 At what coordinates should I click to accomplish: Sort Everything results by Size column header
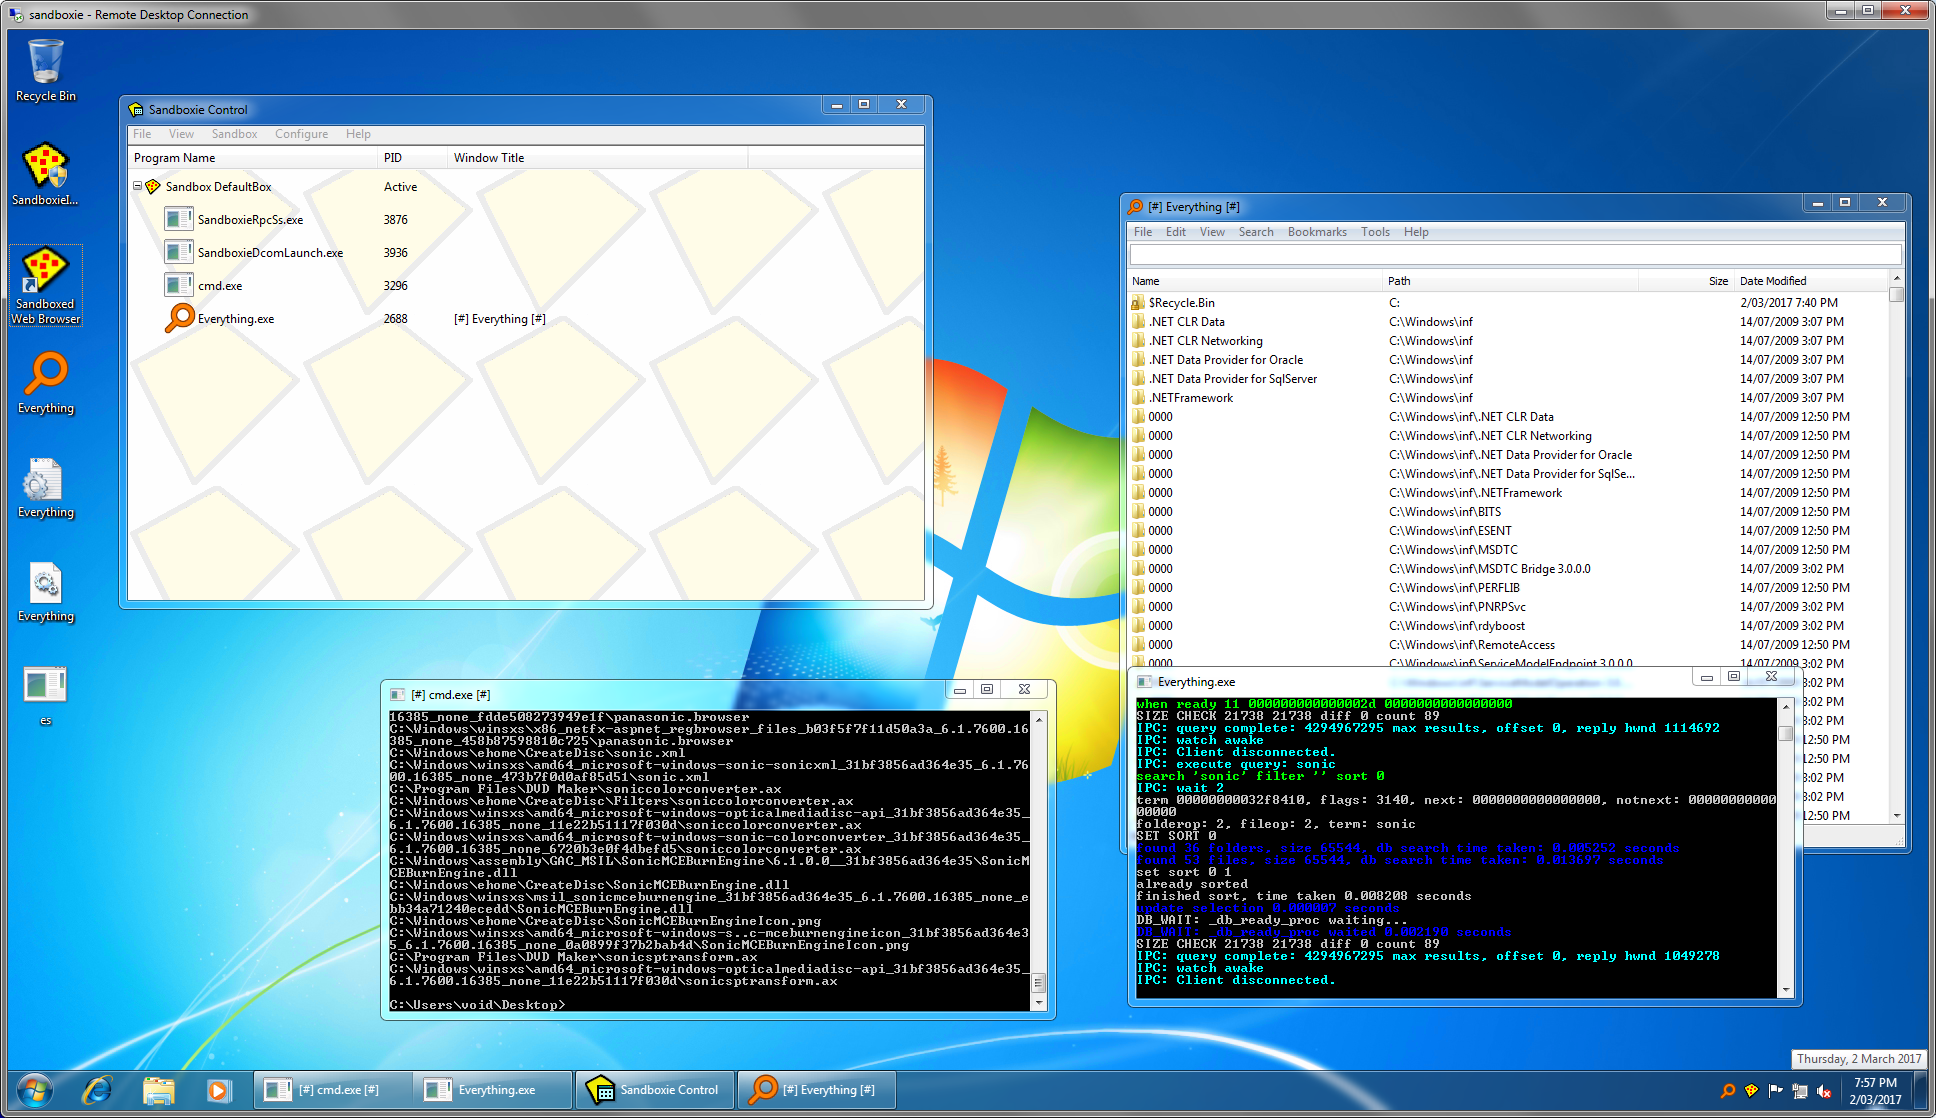pyautogui.click(x=1686, y=281)
